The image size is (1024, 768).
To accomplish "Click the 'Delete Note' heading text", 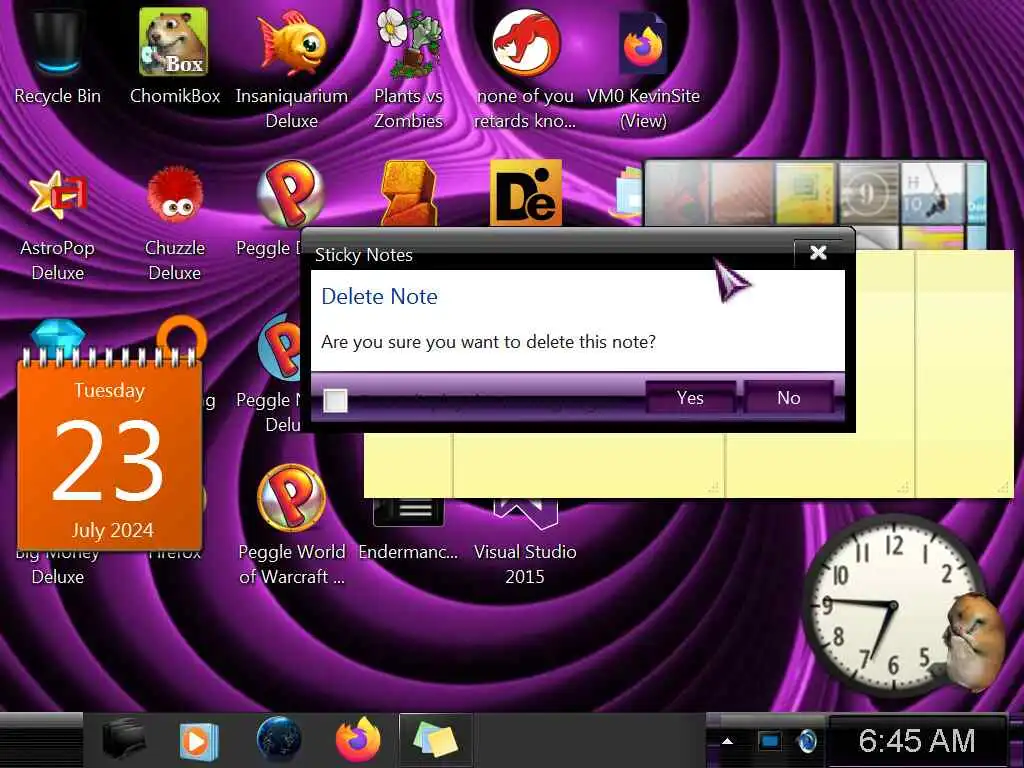I will point(379,296).
